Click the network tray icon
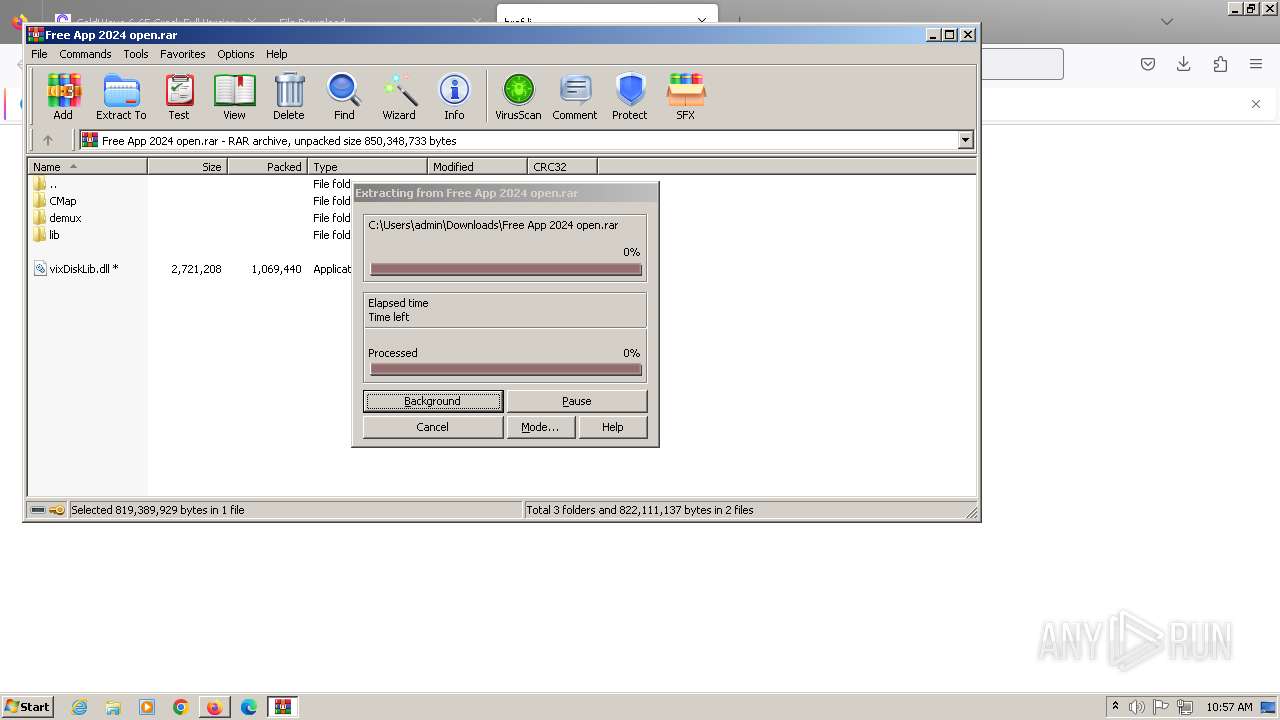This screenshot has width=1280, height=720. [x=1185, y=707]
